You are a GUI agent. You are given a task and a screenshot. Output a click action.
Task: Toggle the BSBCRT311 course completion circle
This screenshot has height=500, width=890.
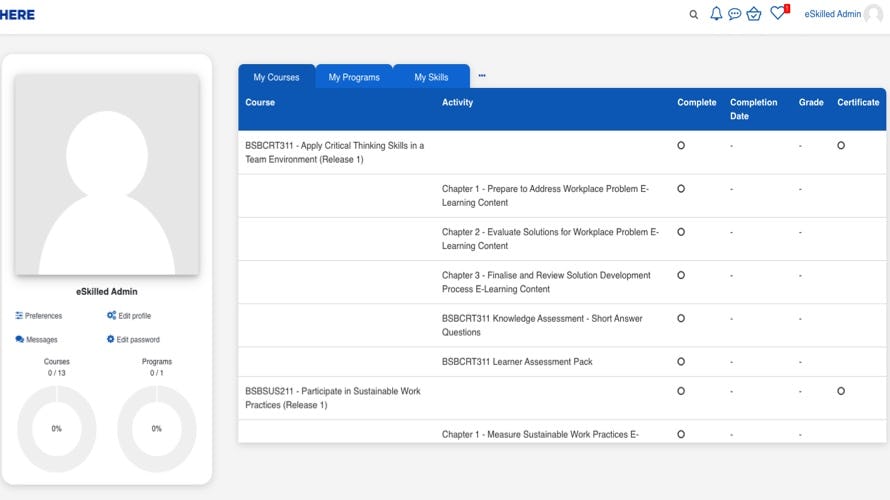[x=681, y=145]
